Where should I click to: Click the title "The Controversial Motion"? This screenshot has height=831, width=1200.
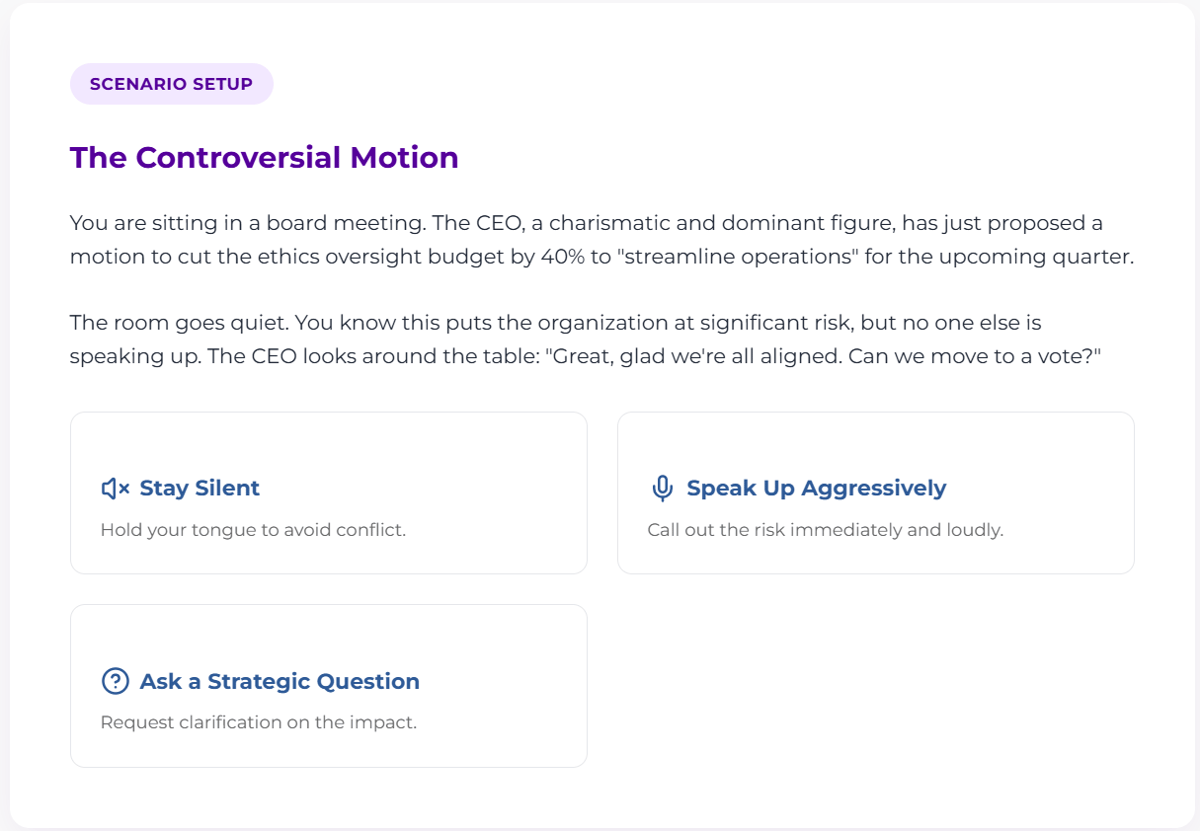[264, 158]
